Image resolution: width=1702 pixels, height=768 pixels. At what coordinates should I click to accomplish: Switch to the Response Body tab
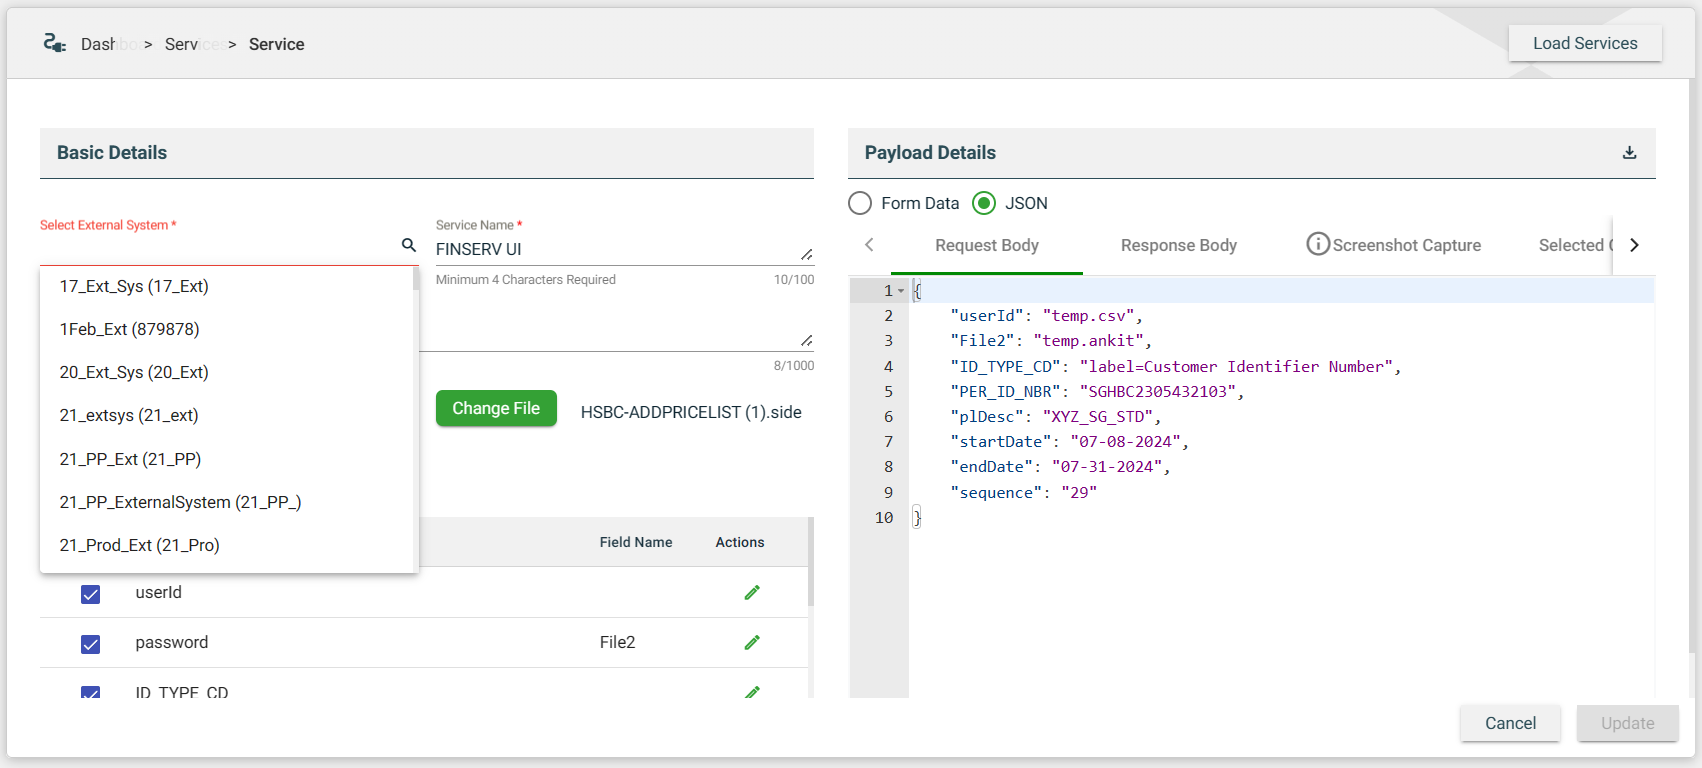coord(1178,245)
